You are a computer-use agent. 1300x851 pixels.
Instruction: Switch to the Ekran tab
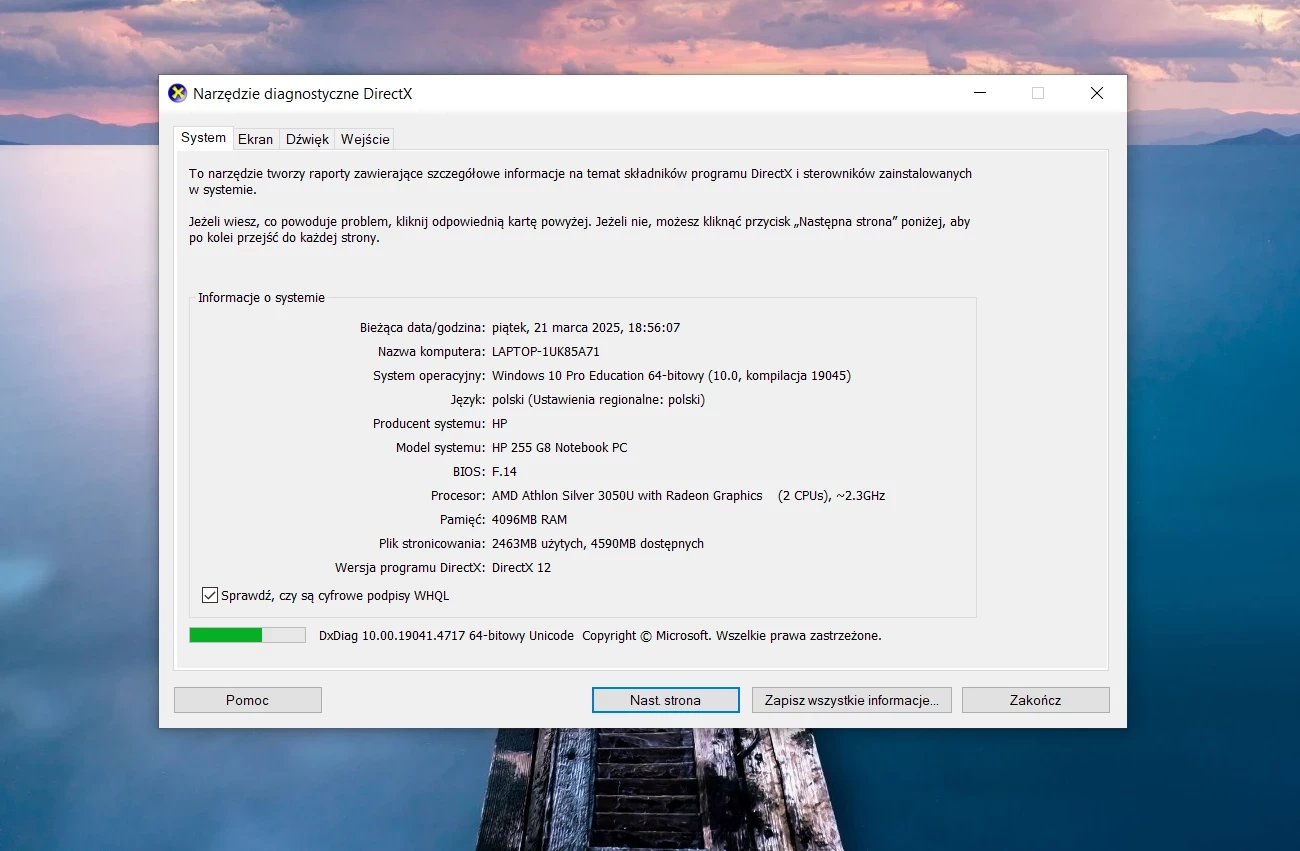(x=256, y=139)
